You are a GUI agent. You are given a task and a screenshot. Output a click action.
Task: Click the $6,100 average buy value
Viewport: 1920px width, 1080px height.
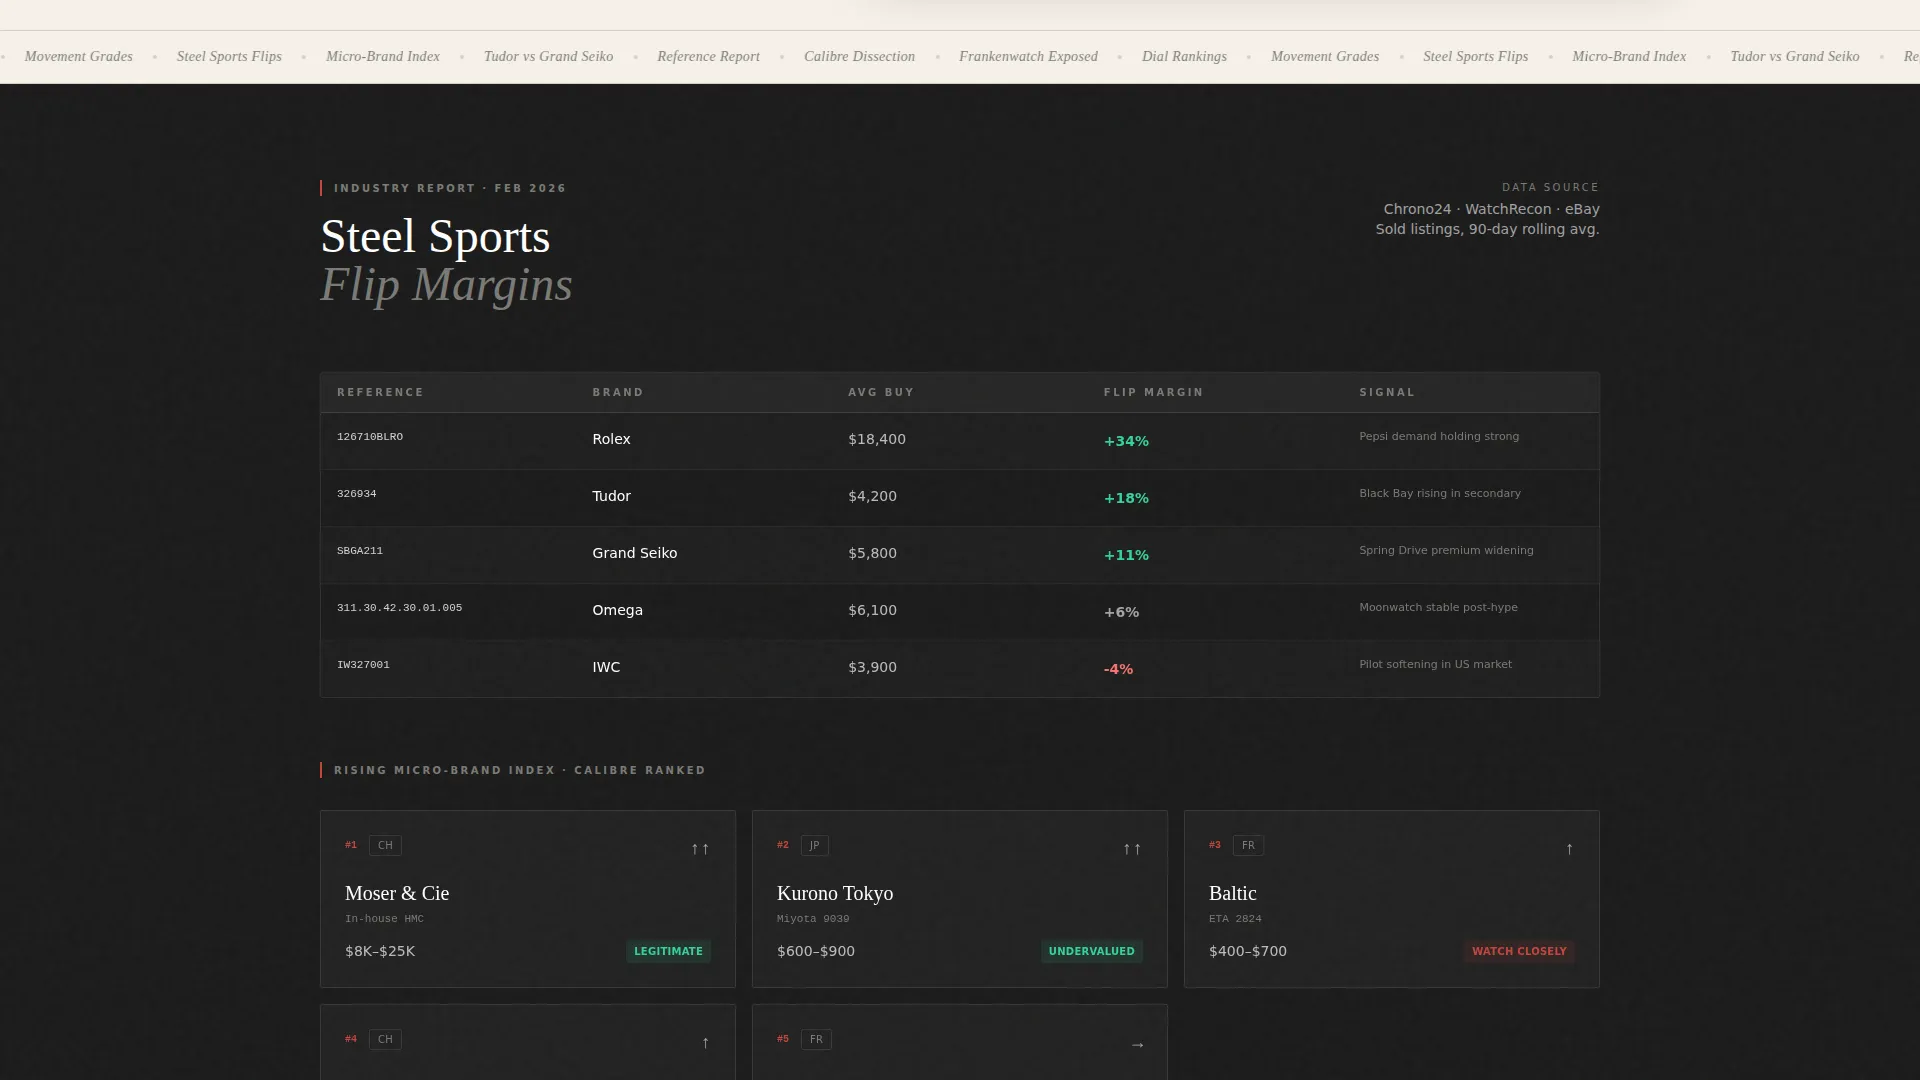point(872,610)
